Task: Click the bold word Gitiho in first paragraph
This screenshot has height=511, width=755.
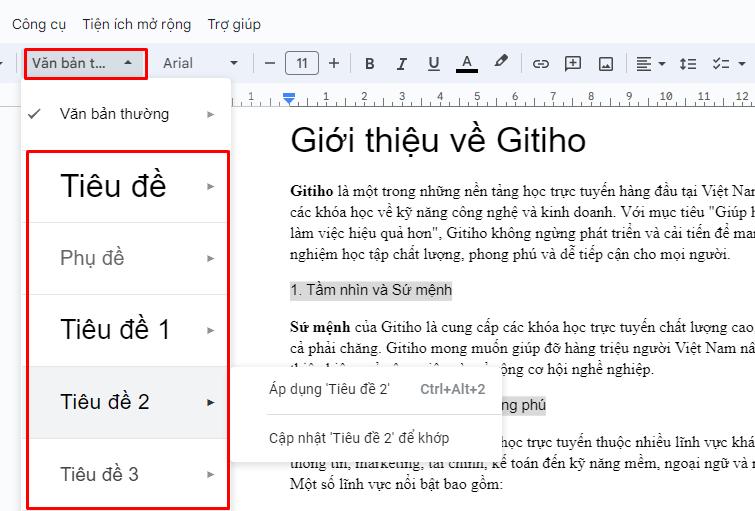Action: click(x=312, y=191)
